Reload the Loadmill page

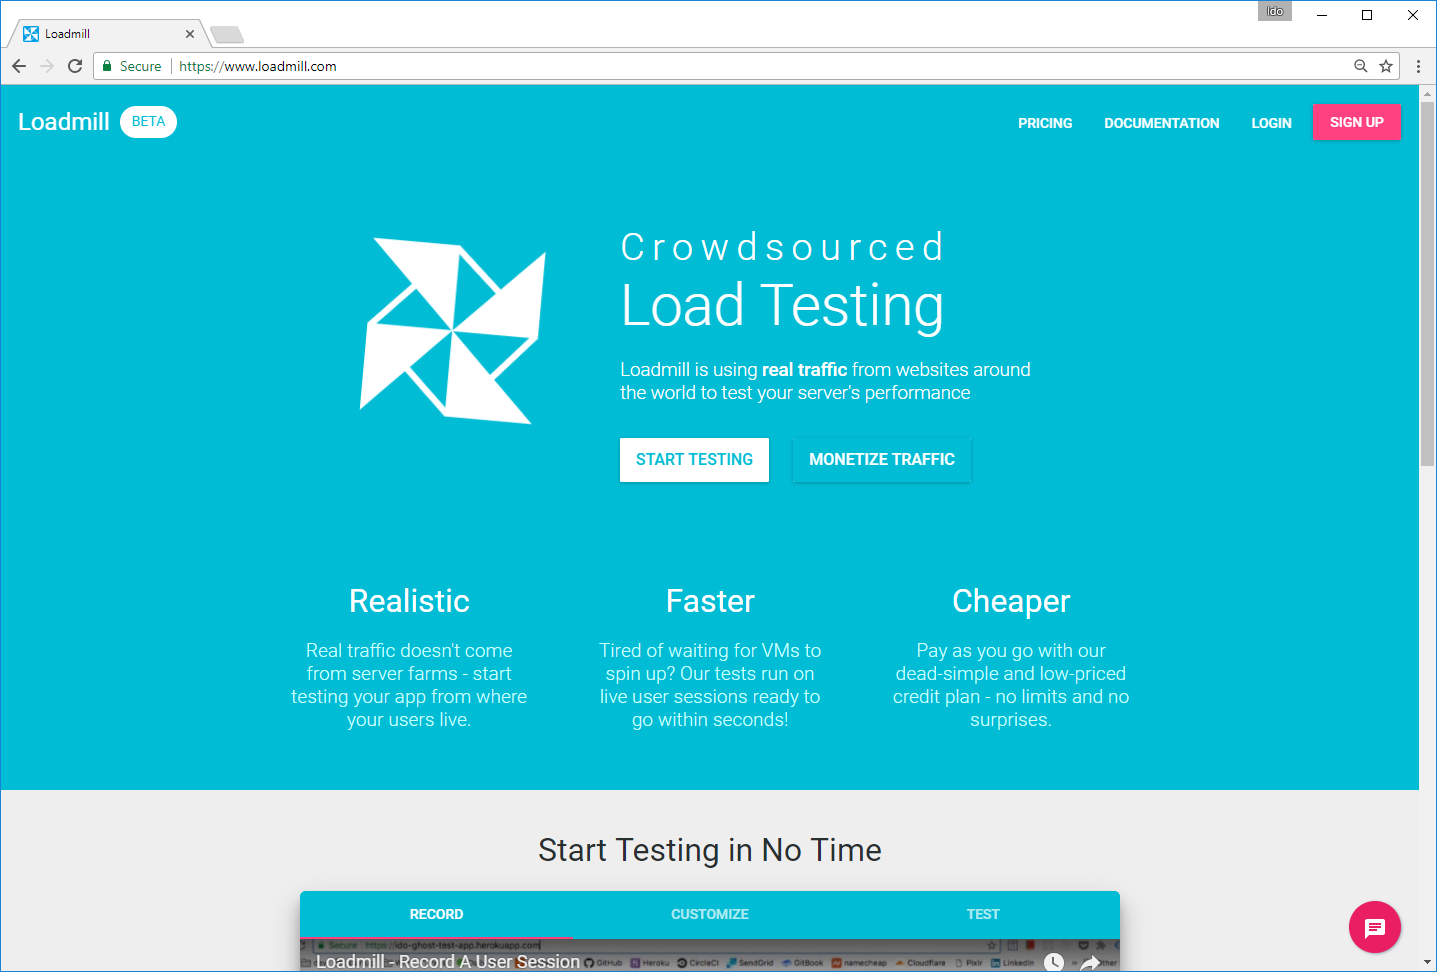75,66
